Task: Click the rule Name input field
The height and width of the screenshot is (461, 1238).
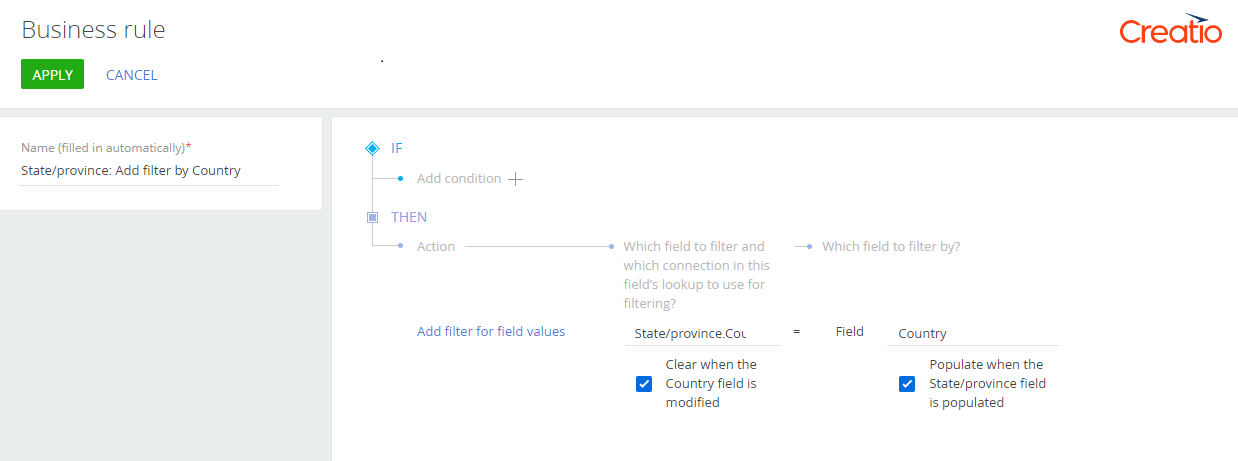Action: (x=150, y=171)
